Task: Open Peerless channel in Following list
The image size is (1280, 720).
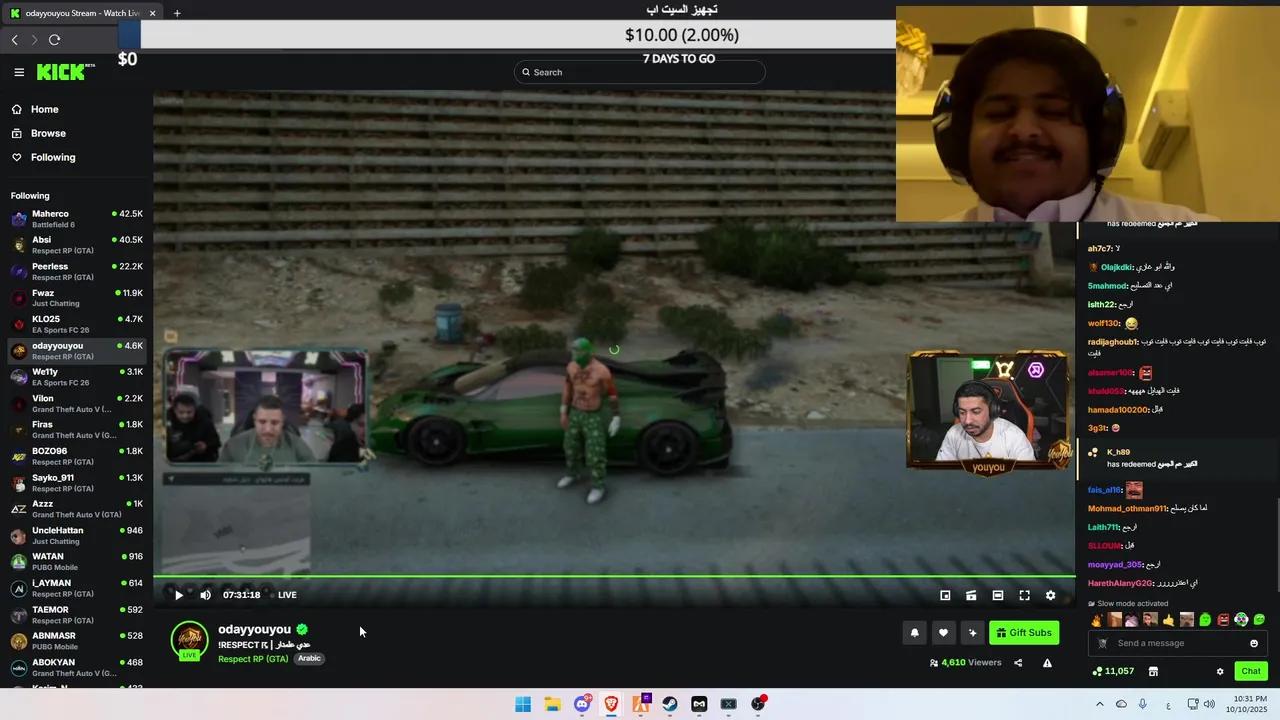Action: (x=77, y=272)
